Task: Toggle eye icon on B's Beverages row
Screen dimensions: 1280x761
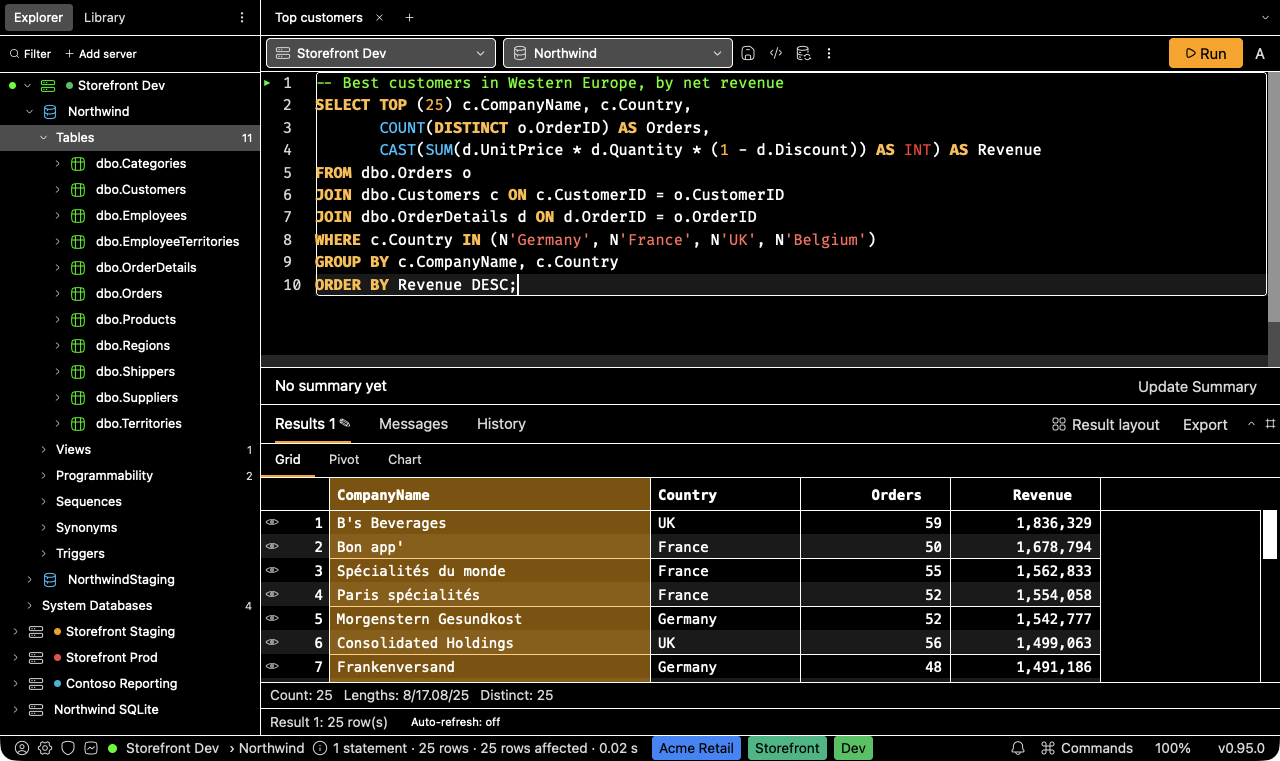Action: click(x=271, y=523)
